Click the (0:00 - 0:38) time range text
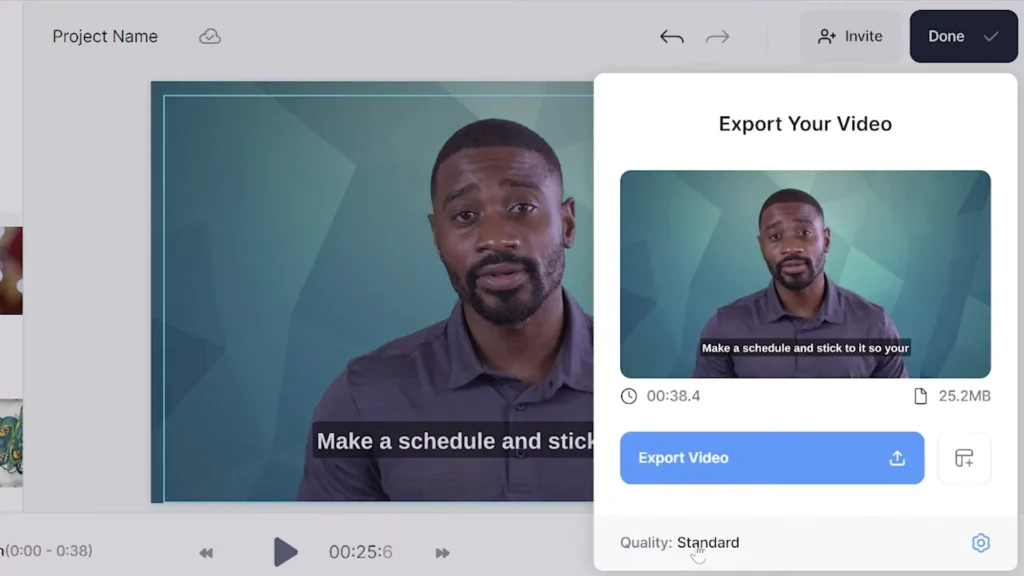The image size is (1024, 576). (x=48, y=551)
